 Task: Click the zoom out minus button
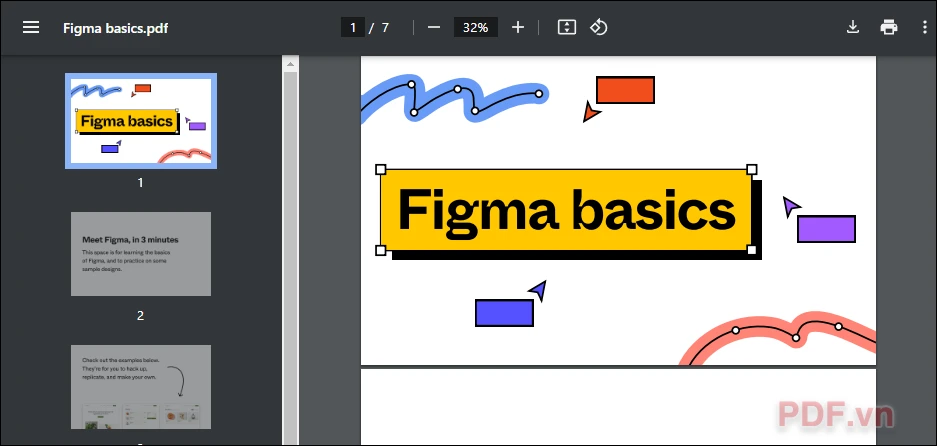pos(434,28)
